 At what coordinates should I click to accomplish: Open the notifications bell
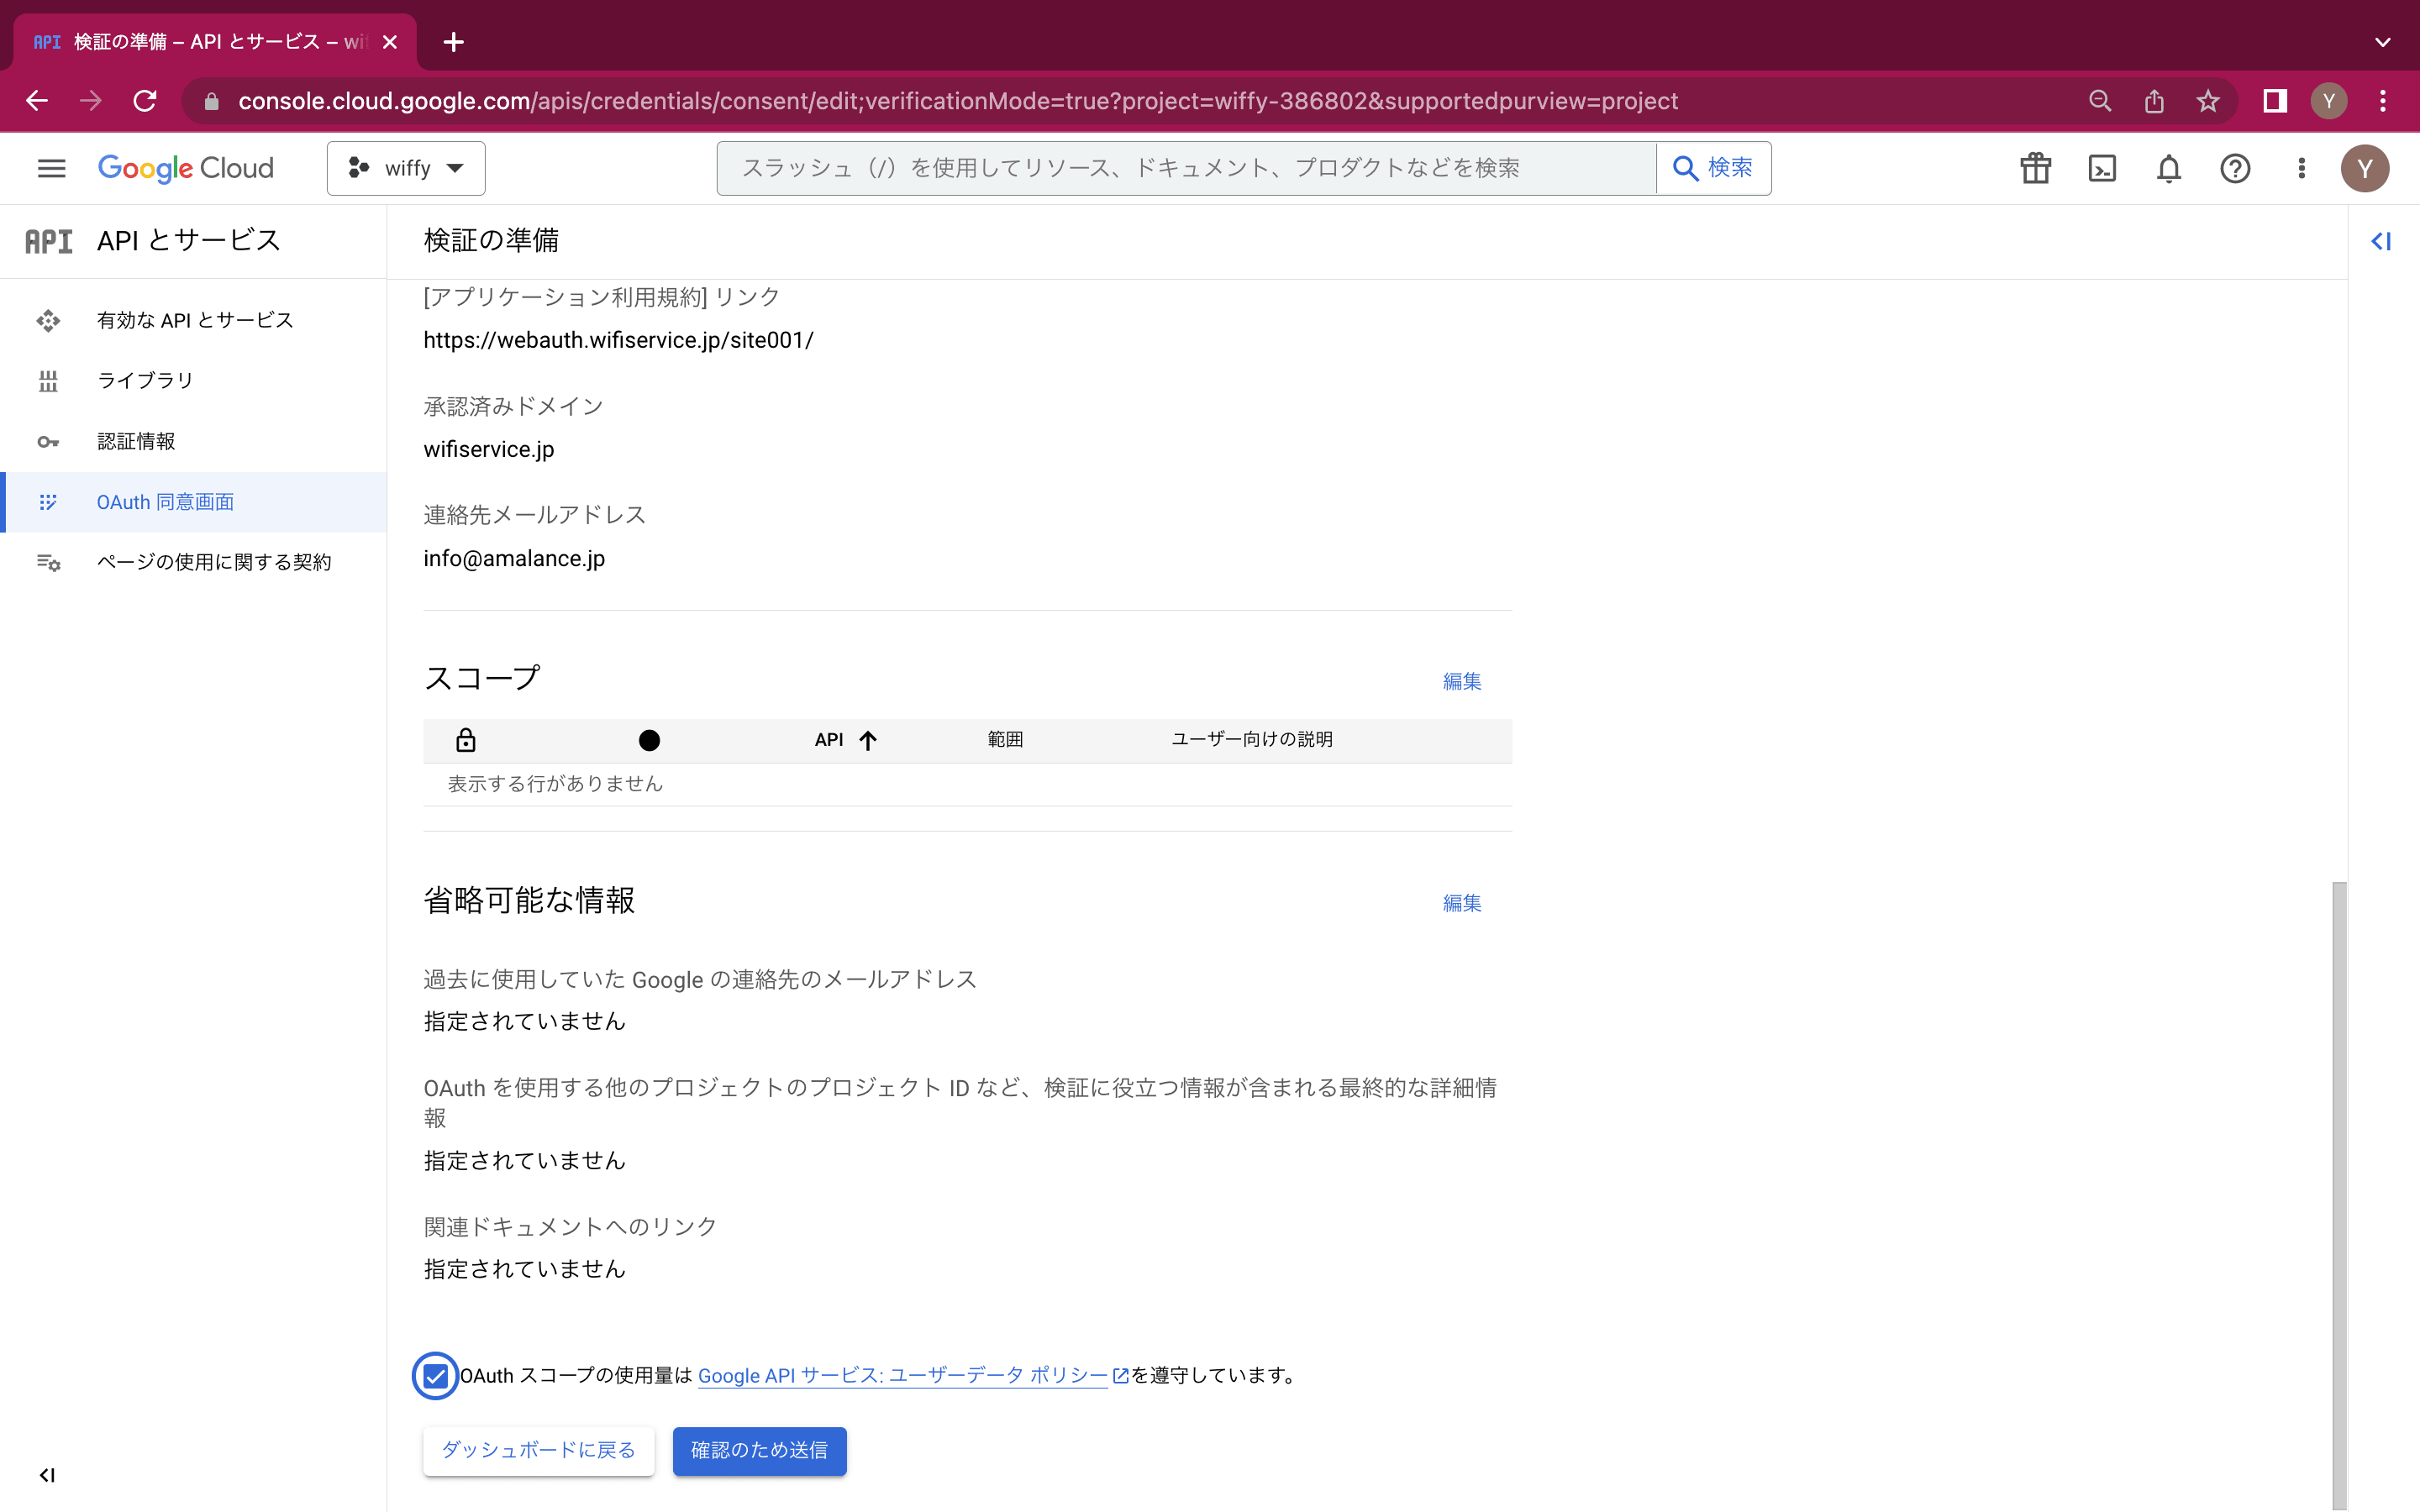tap(2168, 168)
